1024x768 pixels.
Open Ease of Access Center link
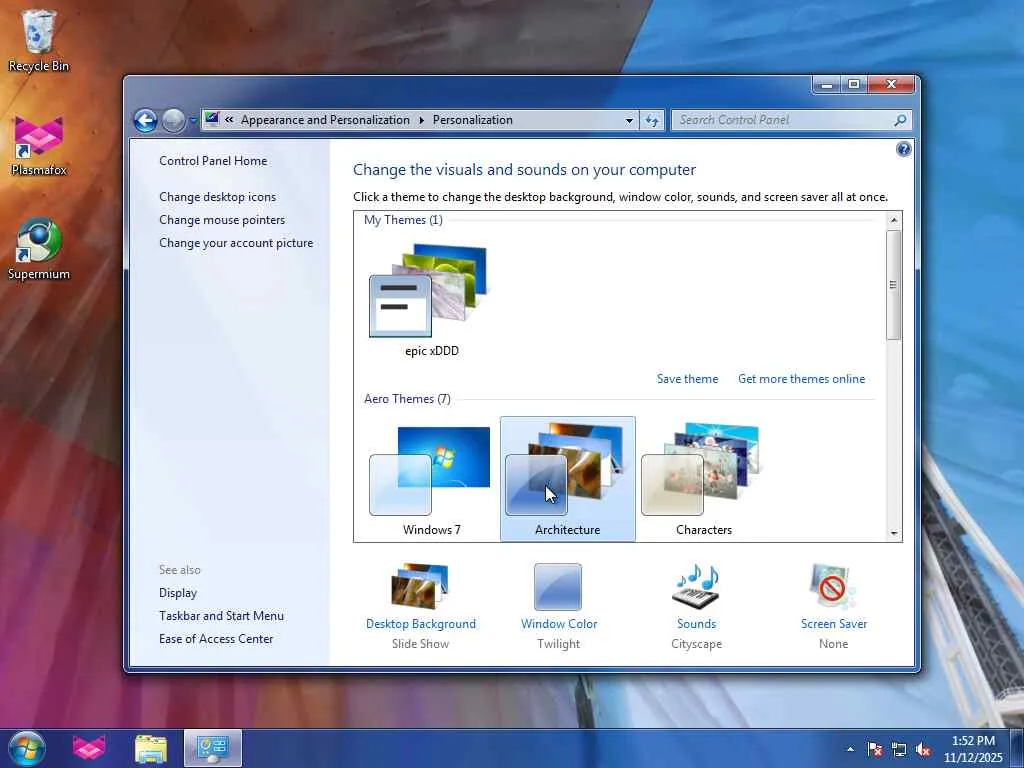[216, 639]
